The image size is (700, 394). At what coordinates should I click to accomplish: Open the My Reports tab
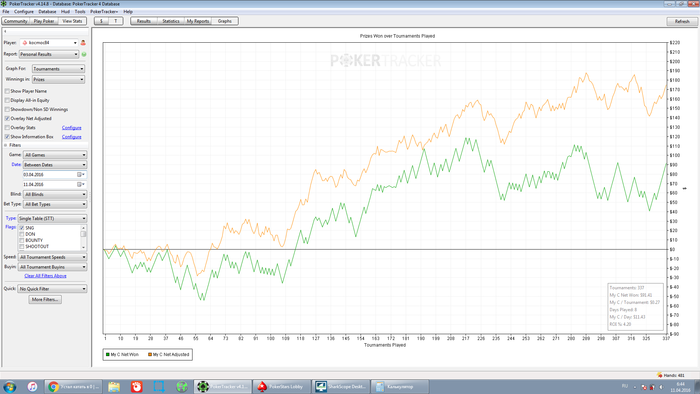click(198, 21)
